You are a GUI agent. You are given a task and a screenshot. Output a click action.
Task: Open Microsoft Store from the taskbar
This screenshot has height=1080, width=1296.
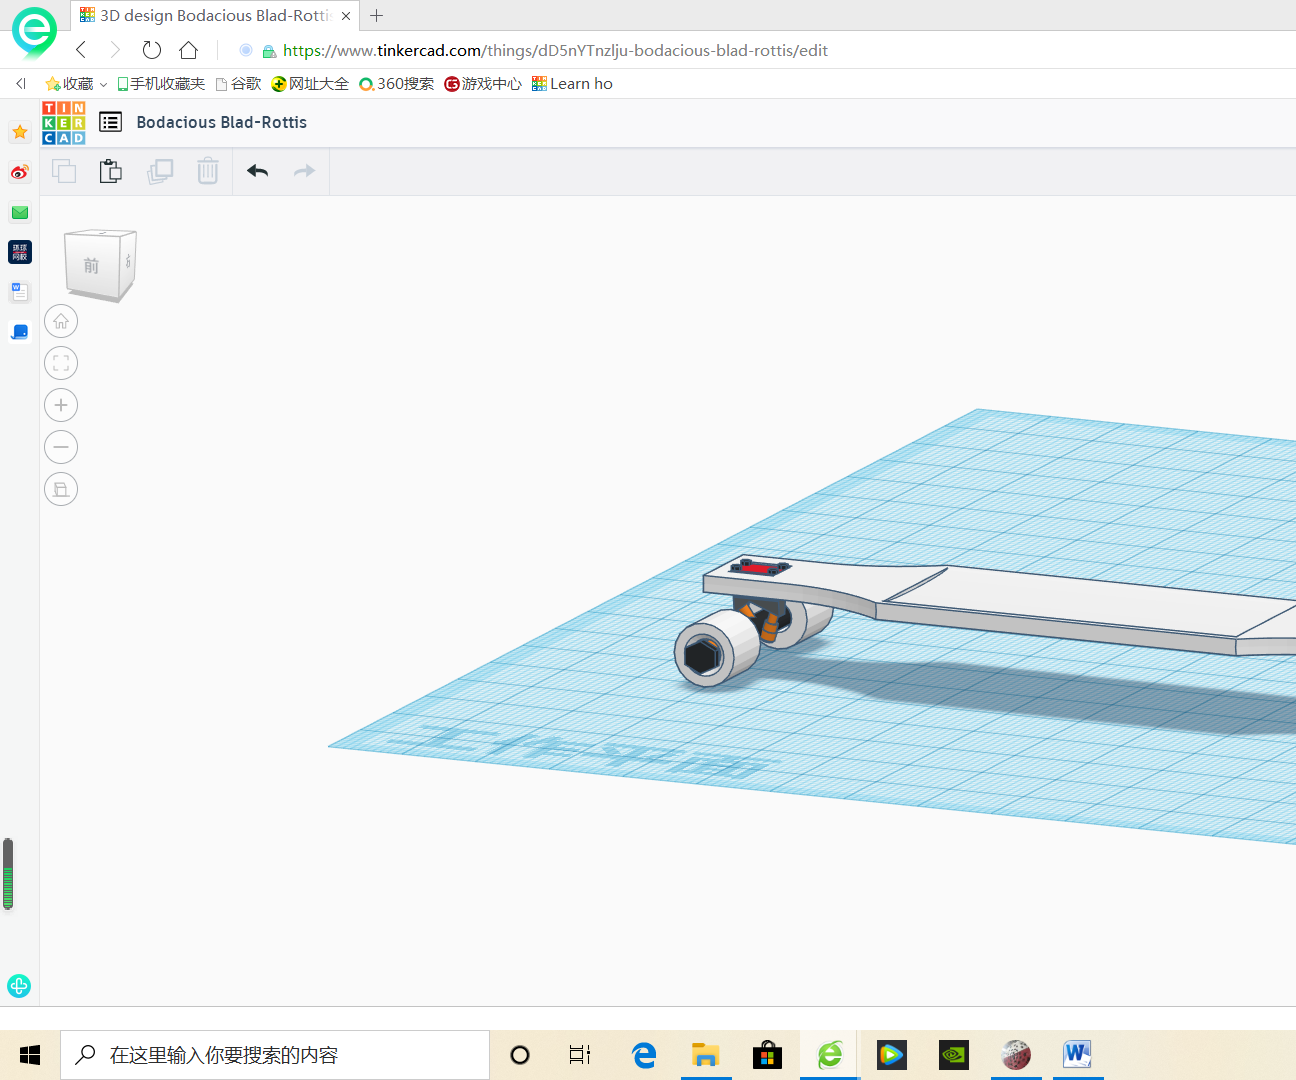[x=767, y=1055]
